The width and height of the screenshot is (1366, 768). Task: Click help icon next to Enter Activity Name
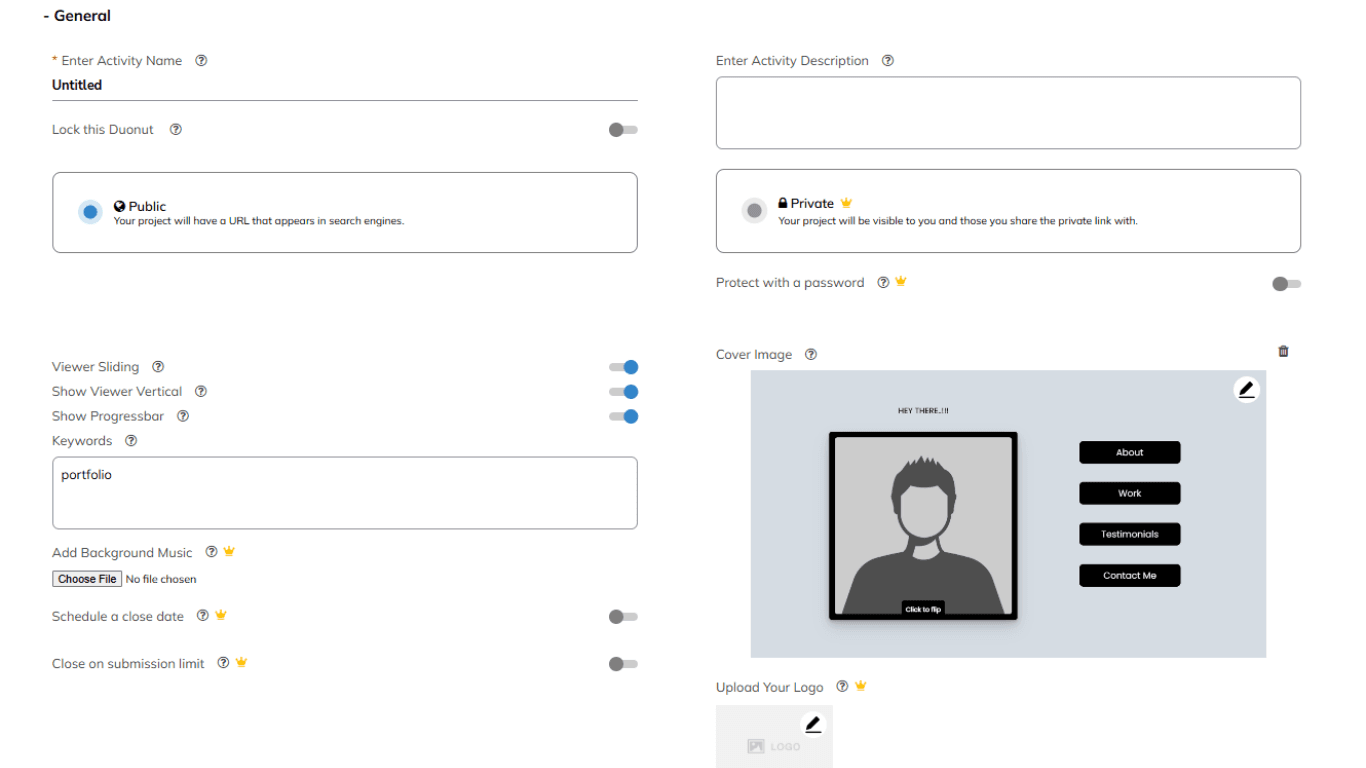(x=201, y=61)
